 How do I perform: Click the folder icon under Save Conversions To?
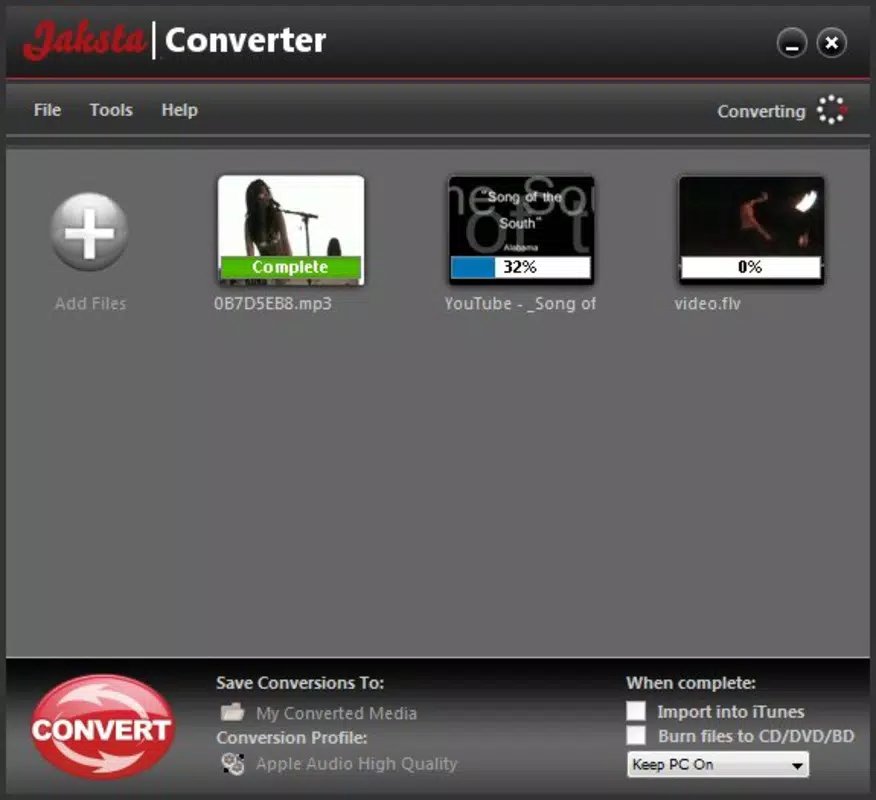232,712
